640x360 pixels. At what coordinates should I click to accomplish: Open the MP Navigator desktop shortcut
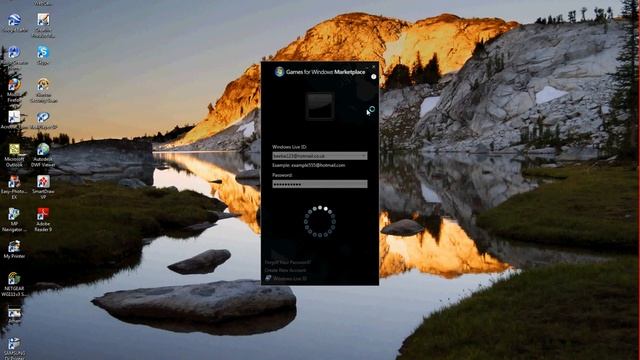pyautogui.click(x=14, y=220)
